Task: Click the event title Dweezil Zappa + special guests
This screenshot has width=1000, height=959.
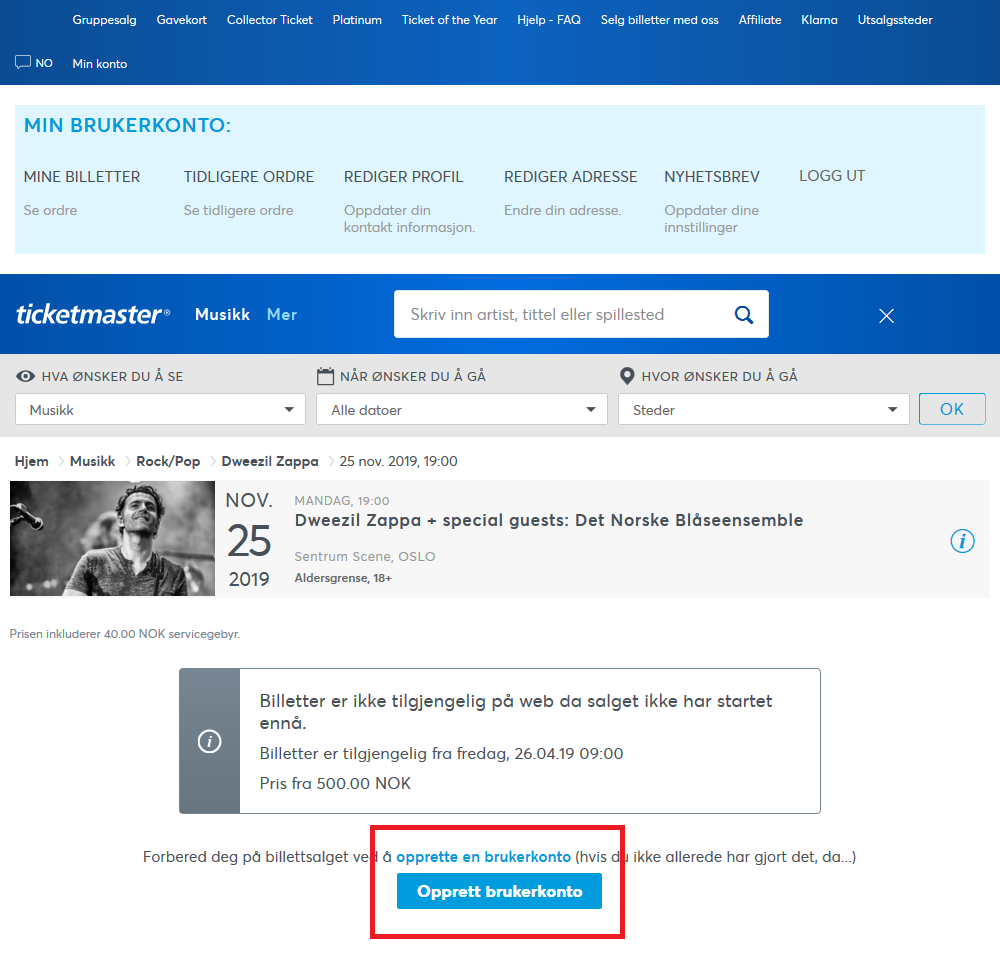Action: (x=548, y=520)
